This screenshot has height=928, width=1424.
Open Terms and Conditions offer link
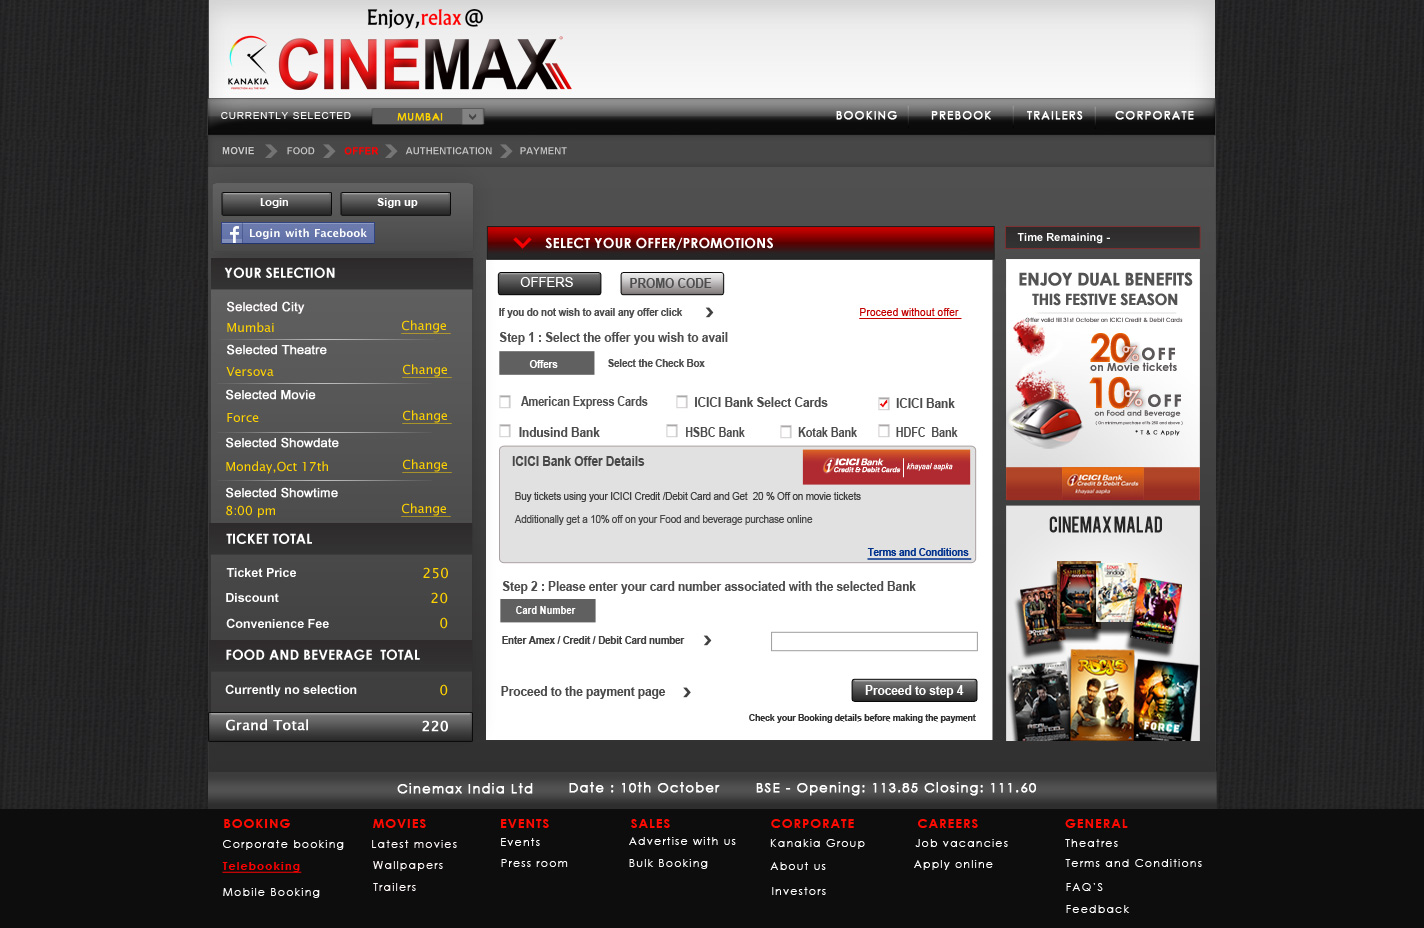[x=918, y=552]
